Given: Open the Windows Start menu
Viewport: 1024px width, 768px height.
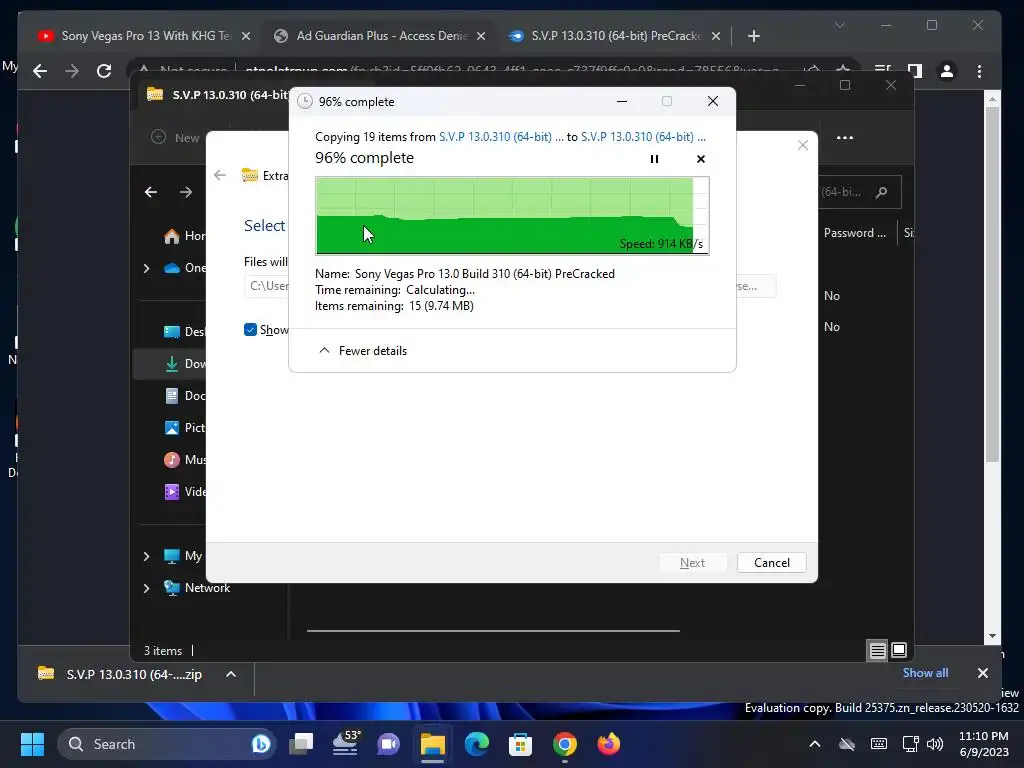Looking at the screenshot, I should (x=32, y=744).
